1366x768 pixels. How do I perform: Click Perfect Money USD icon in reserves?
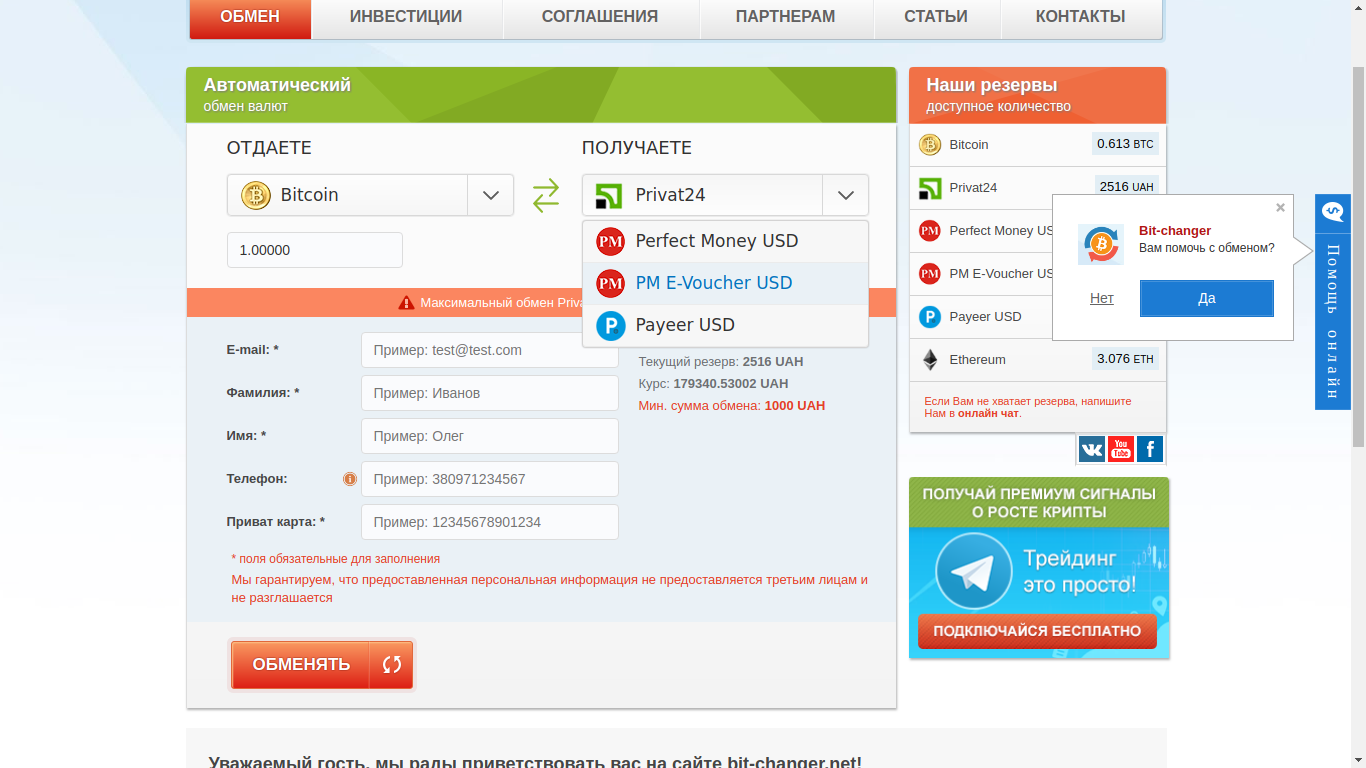coord(930,231)
